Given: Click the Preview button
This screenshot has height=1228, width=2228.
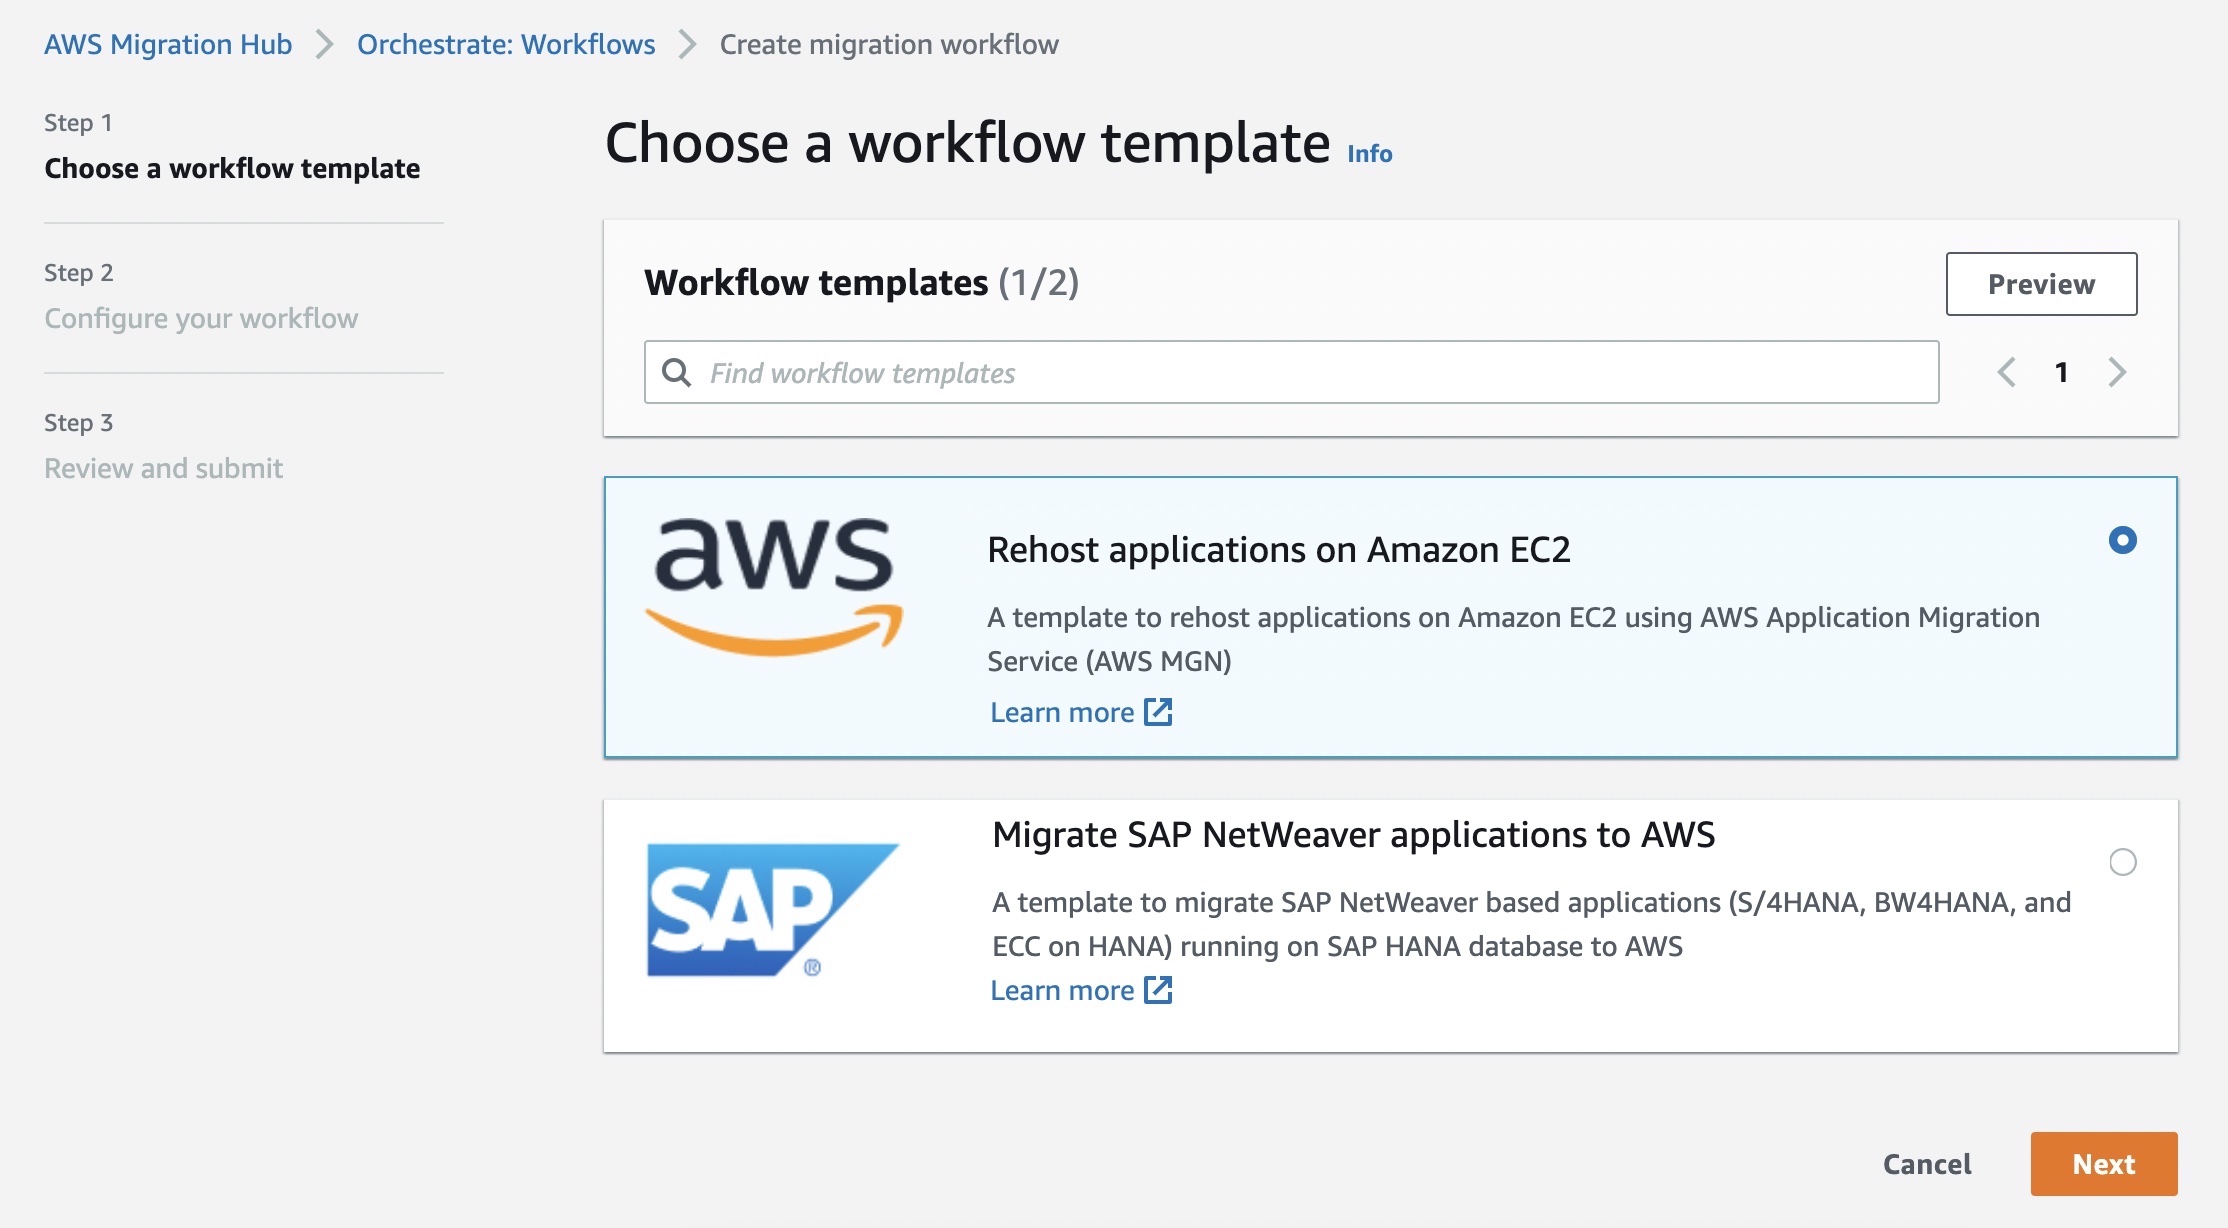Looking at the screenshot, I should point(2041,284).
